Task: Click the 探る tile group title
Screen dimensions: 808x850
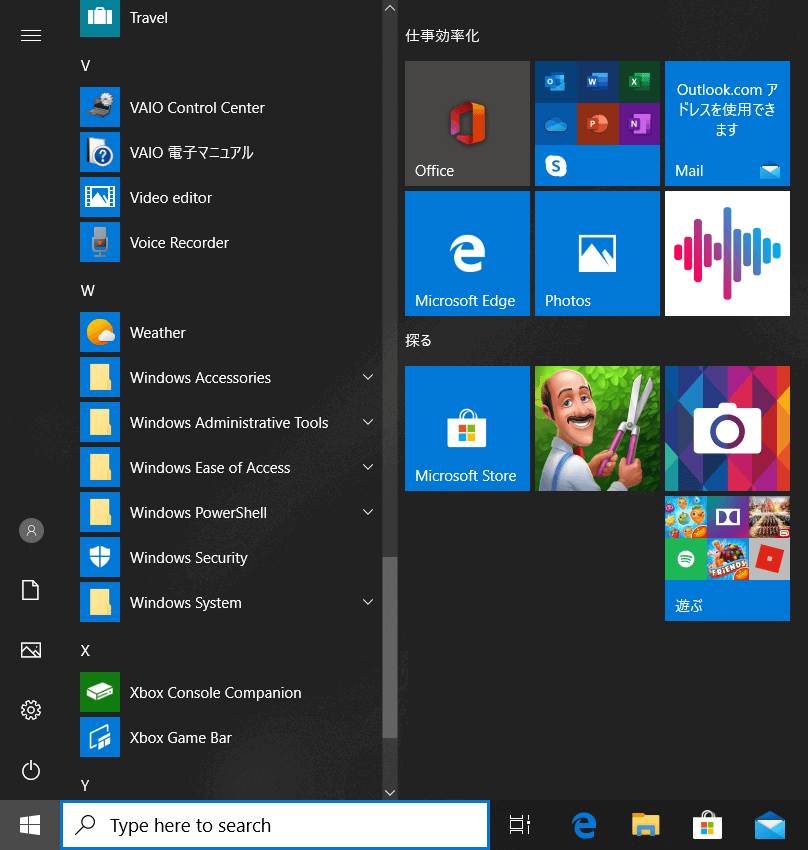Action: pyautogui.click(x=418, y=340)
